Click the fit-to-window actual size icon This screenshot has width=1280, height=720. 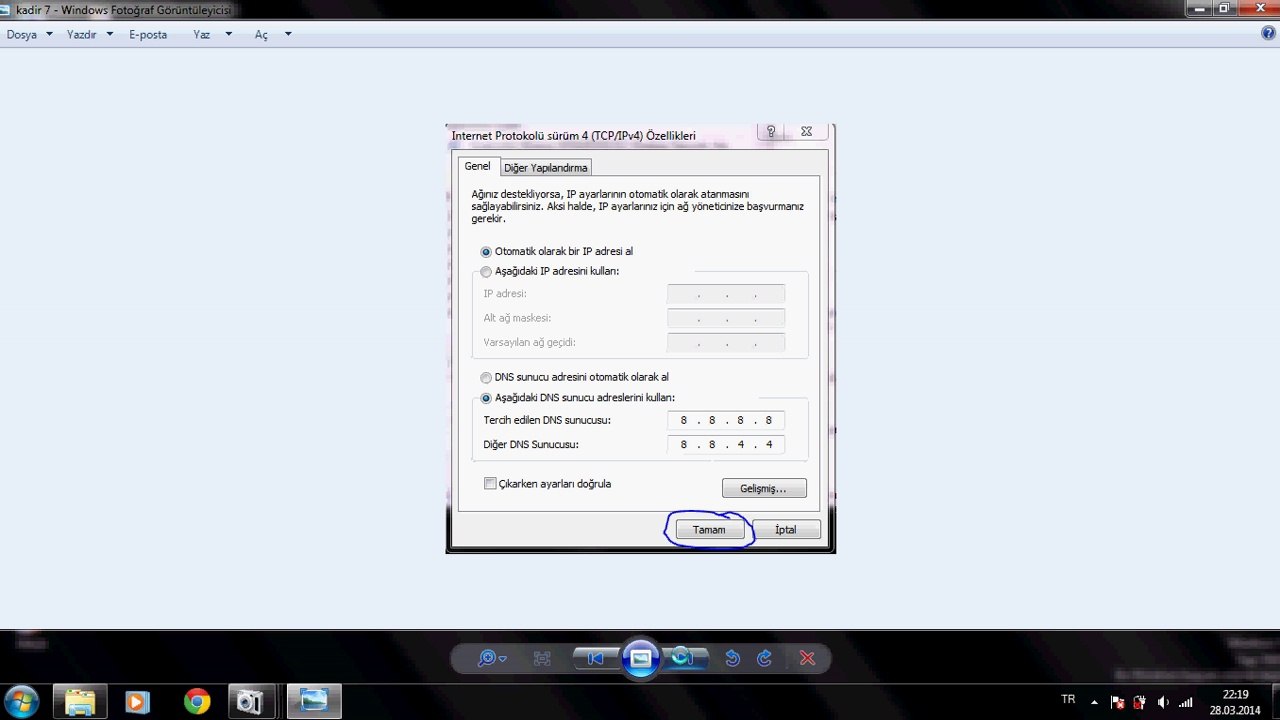click(542, 658)
